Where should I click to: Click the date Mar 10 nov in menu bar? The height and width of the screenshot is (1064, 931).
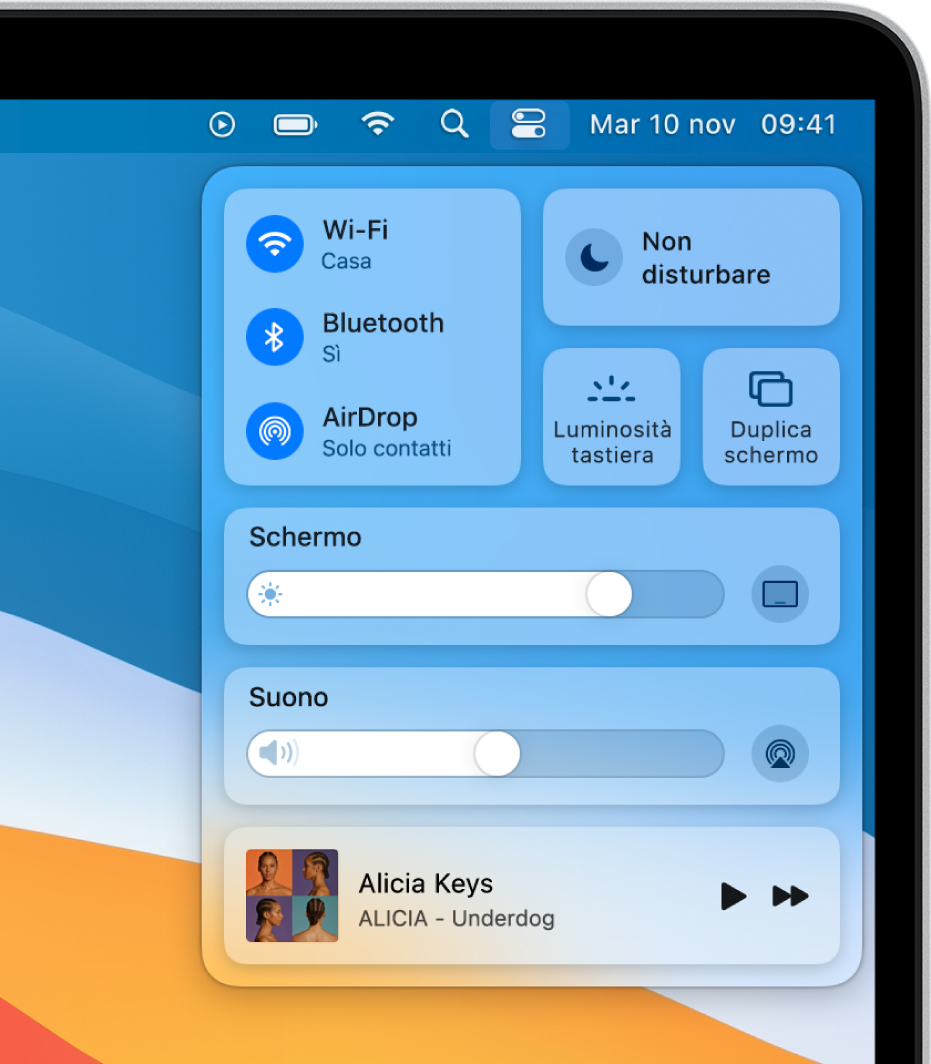tap(662, 124)
